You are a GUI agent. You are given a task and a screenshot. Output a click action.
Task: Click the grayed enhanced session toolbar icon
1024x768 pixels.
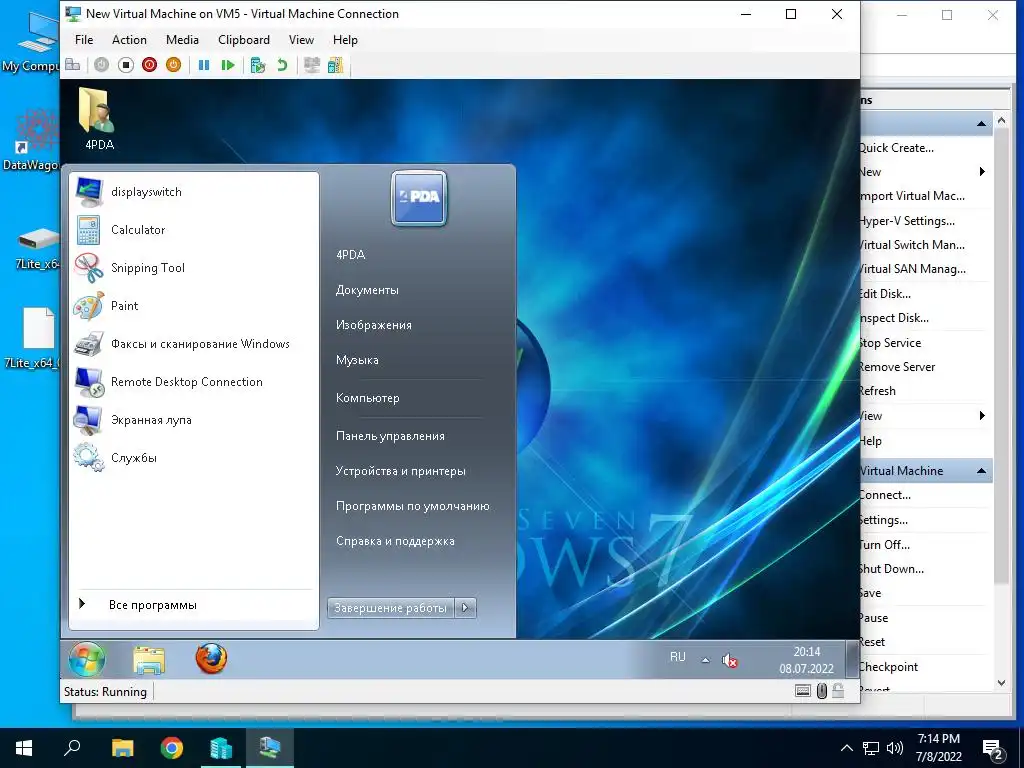pyautogui.click(x=312, y=65)
